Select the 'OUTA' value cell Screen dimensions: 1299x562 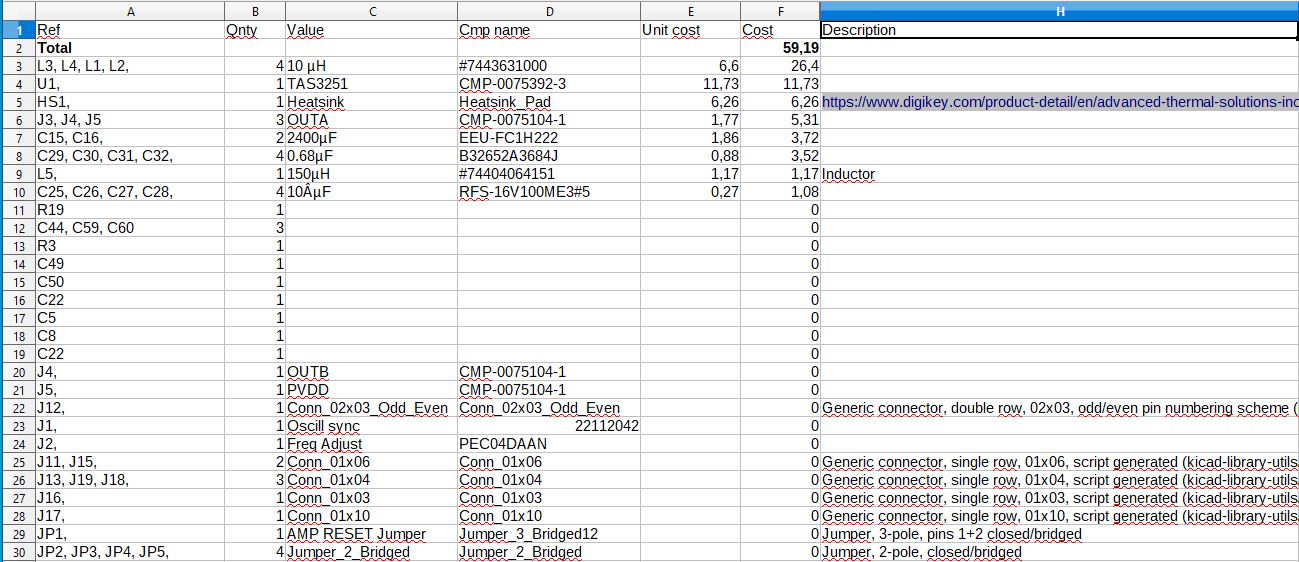tap(371, 120)
